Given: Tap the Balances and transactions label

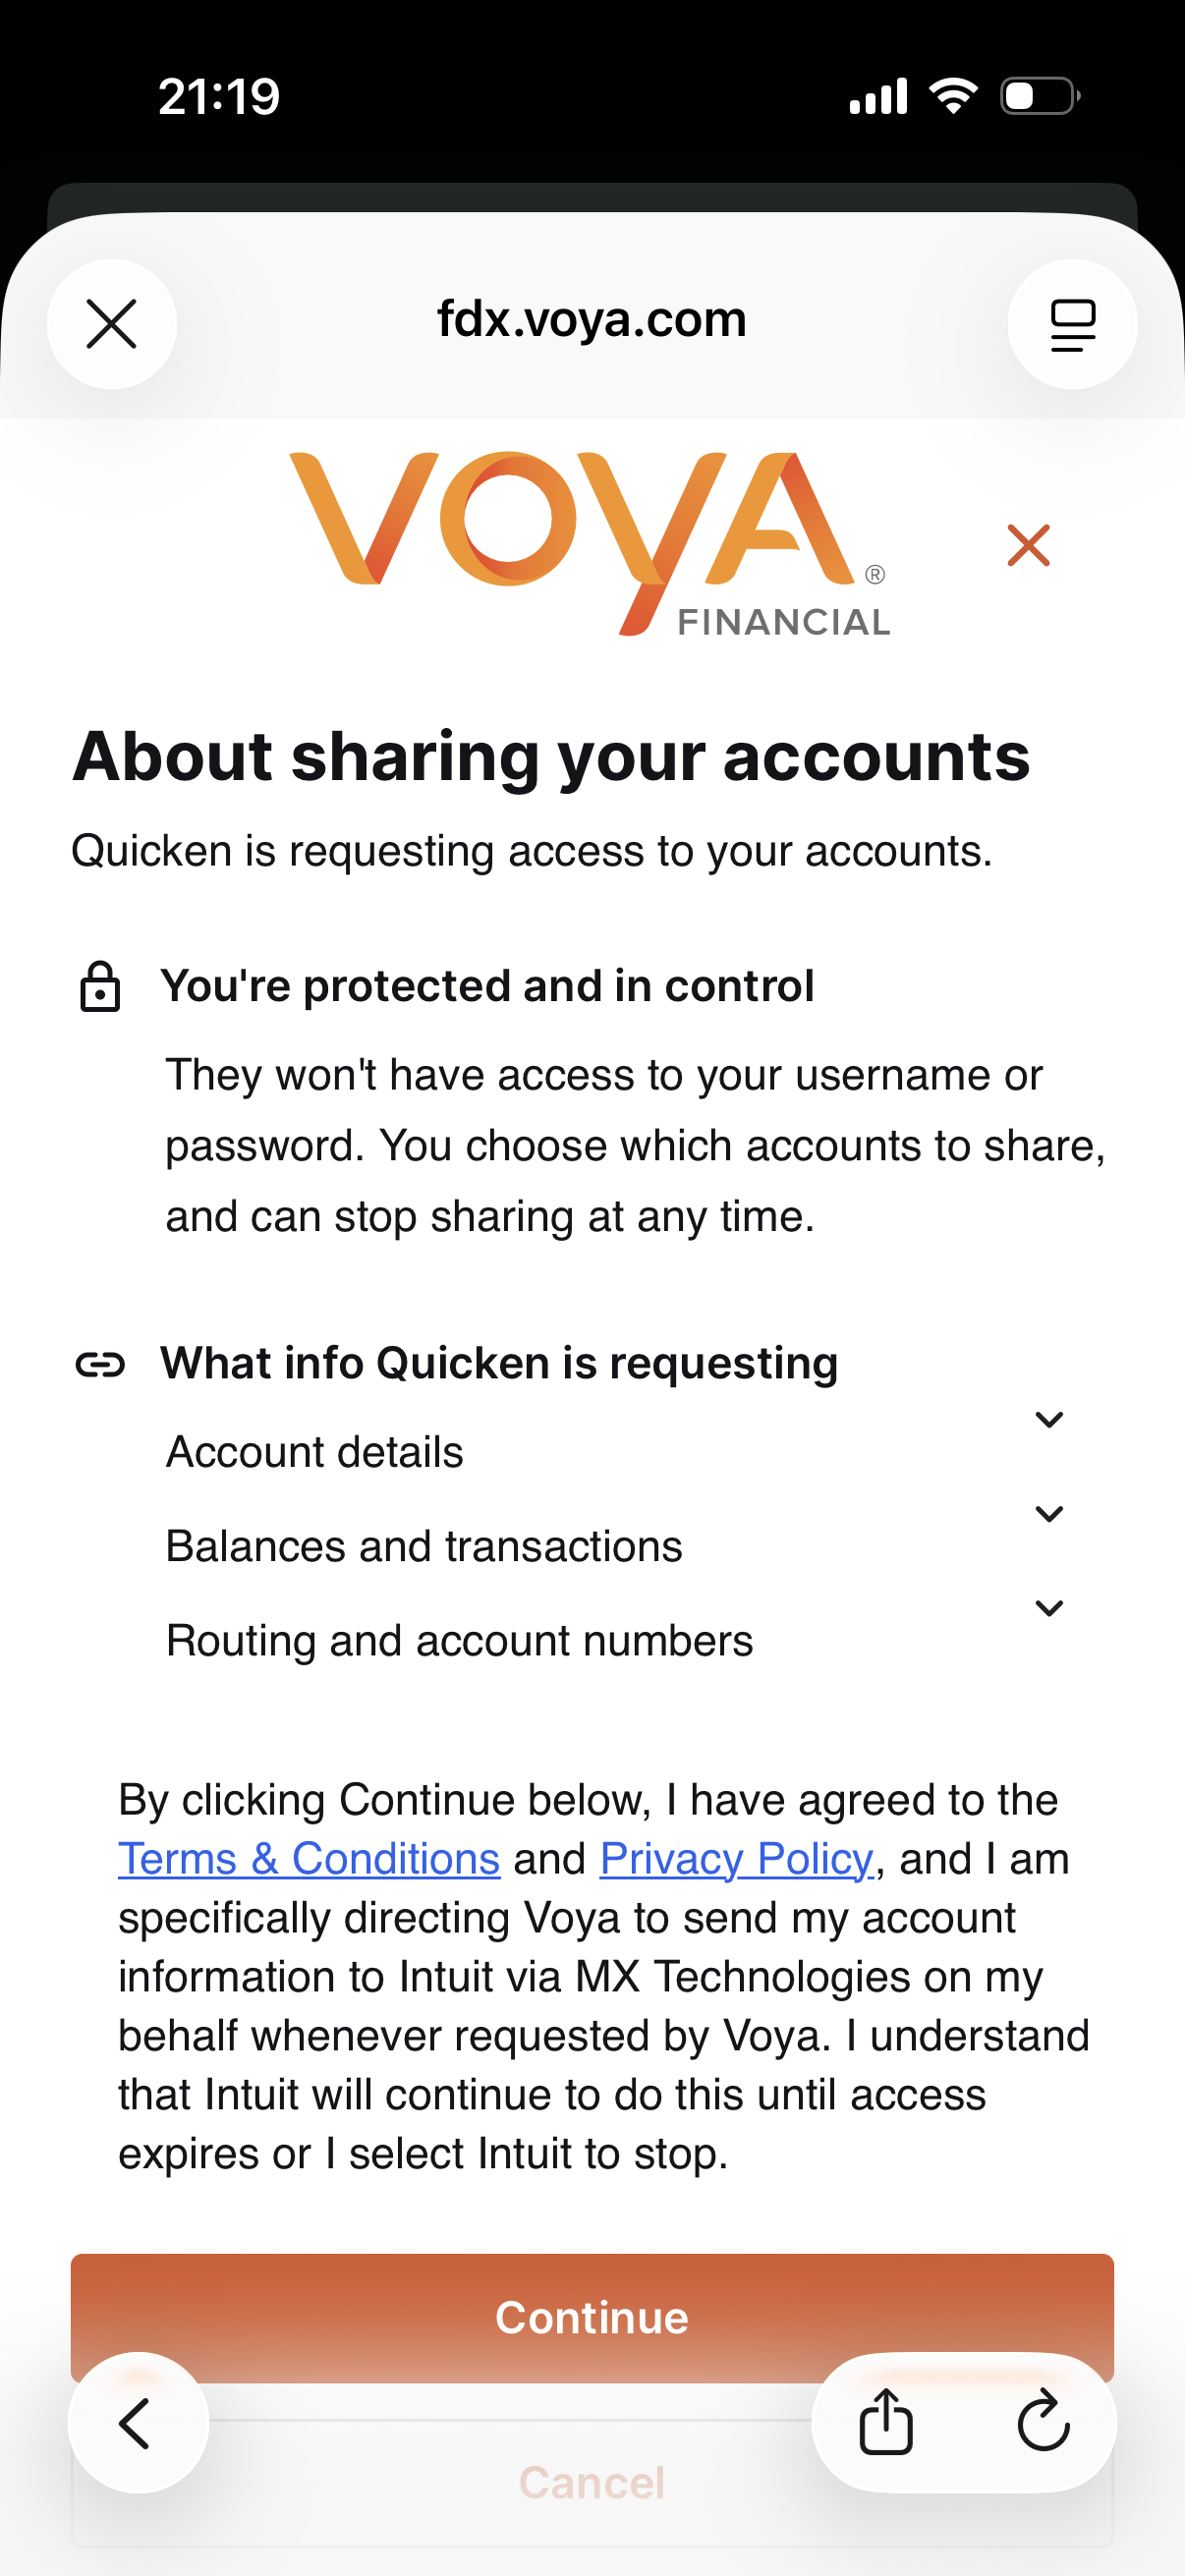Looking at the screenshot, I should [424, 1546].
